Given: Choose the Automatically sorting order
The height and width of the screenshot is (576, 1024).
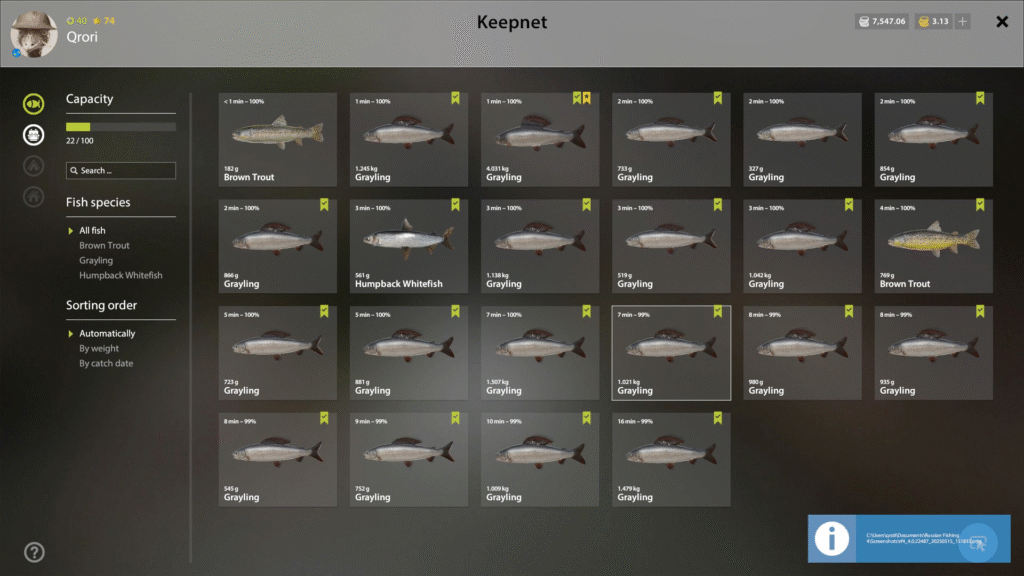Looking at the screenshot, I should pyautogui.click(x=107, y=333).
